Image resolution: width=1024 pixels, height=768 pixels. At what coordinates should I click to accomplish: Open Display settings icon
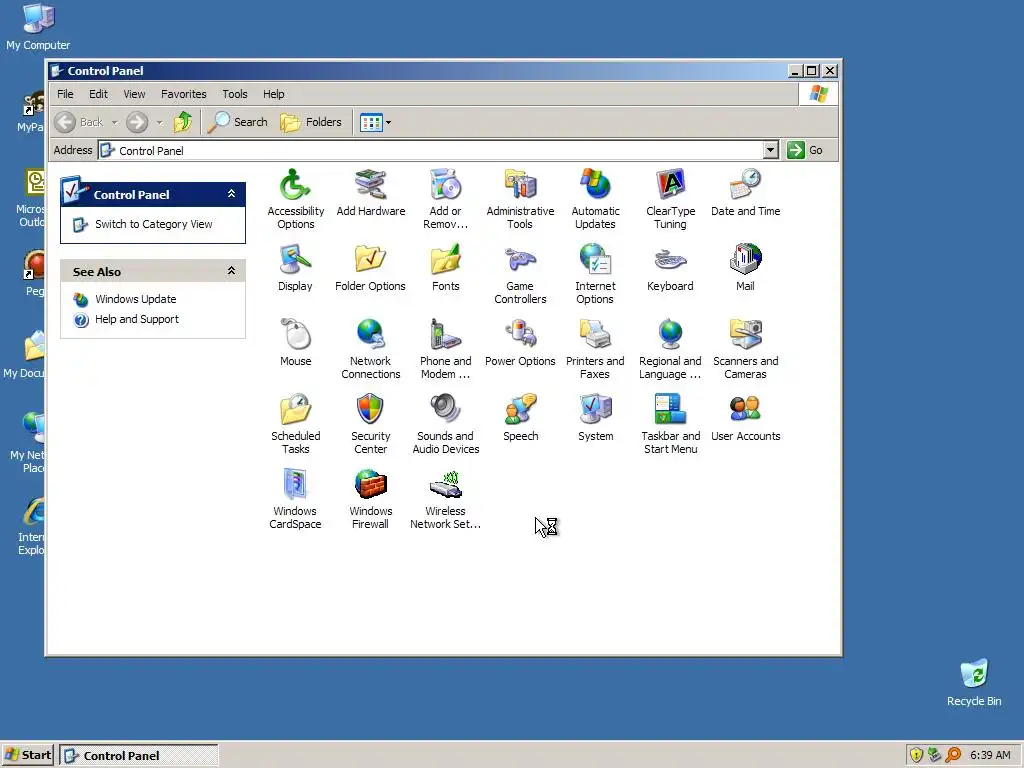pyautogui.click(x=295, y=260)
